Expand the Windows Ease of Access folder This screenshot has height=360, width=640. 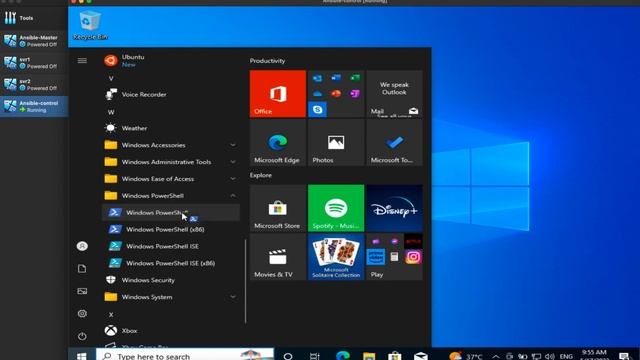click(x=171, y=179)
